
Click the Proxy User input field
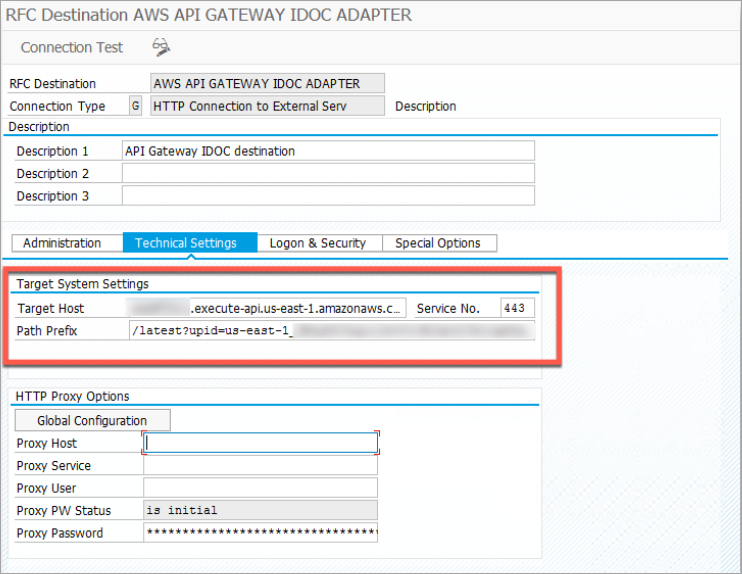pyautogui.click(x=260, y=487)
